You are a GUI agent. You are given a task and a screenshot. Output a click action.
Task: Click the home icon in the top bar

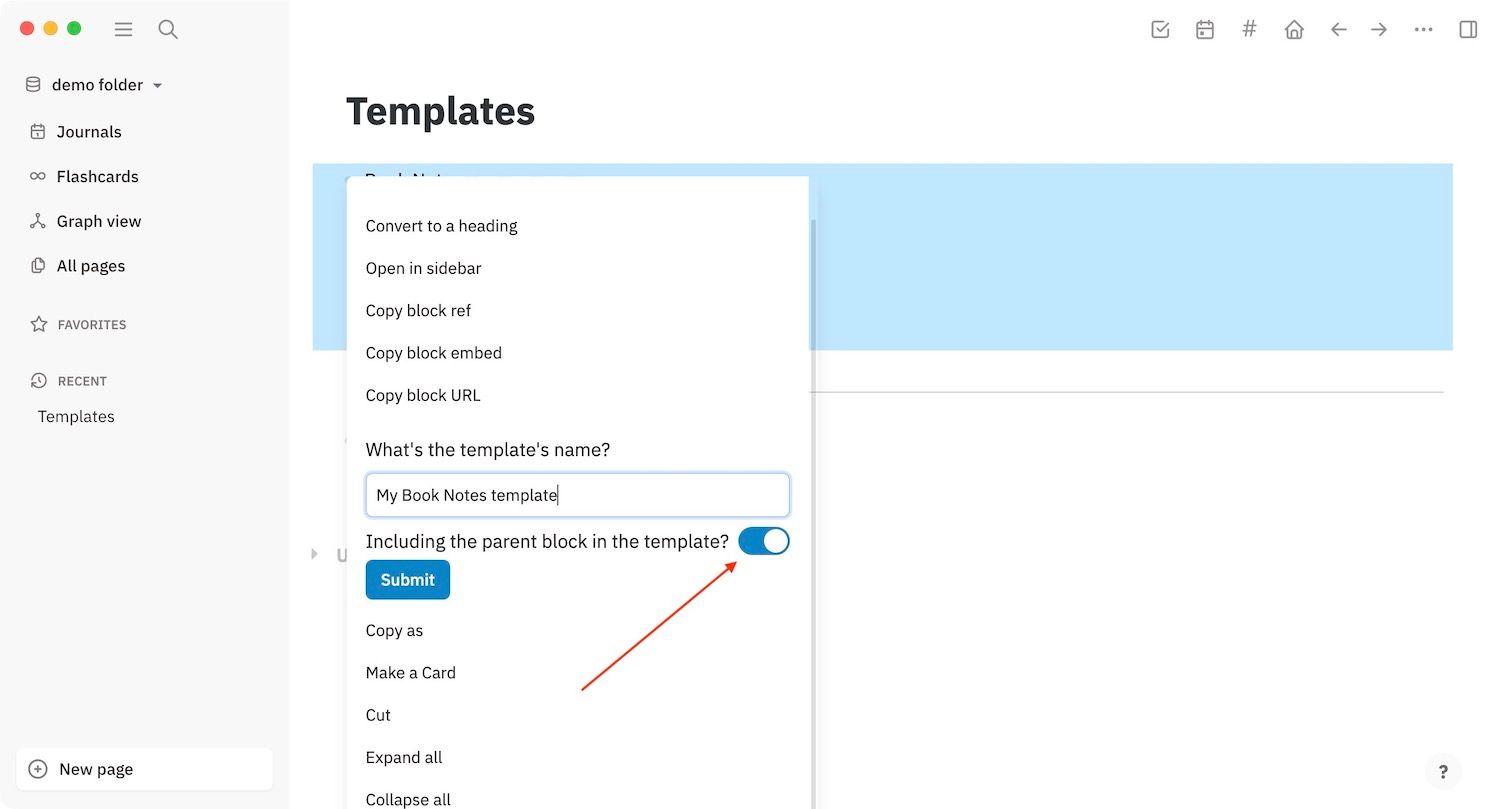[x=1294, y=29]
